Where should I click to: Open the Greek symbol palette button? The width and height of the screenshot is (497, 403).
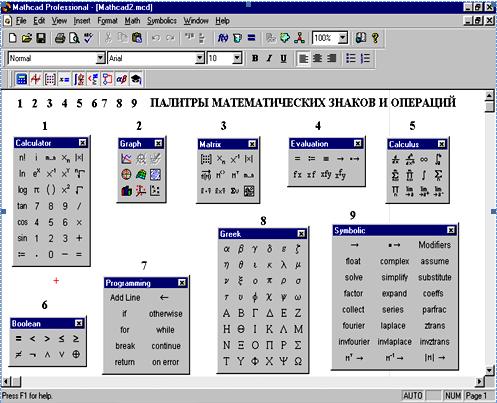point(122,79)
